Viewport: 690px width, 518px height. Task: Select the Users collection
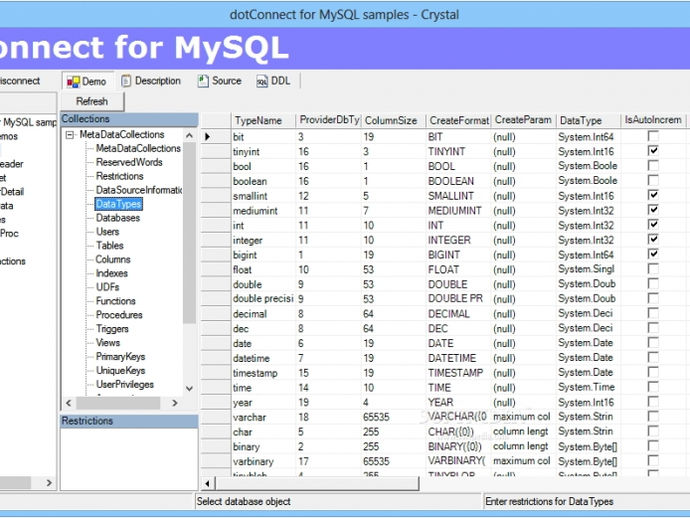[107, 232]
